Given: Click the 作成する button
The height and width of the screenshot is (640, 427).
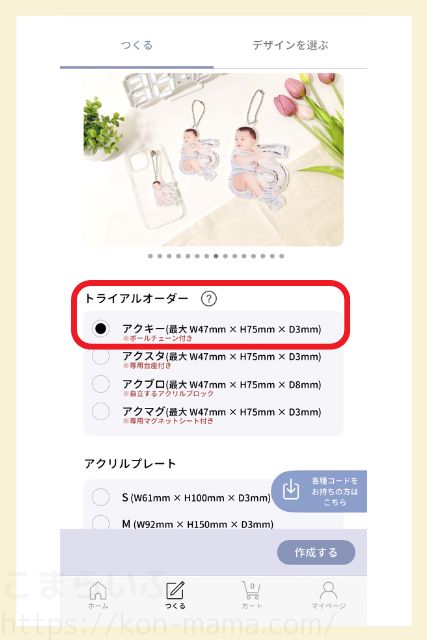Looking at the screenshot, I should [316, 553].
